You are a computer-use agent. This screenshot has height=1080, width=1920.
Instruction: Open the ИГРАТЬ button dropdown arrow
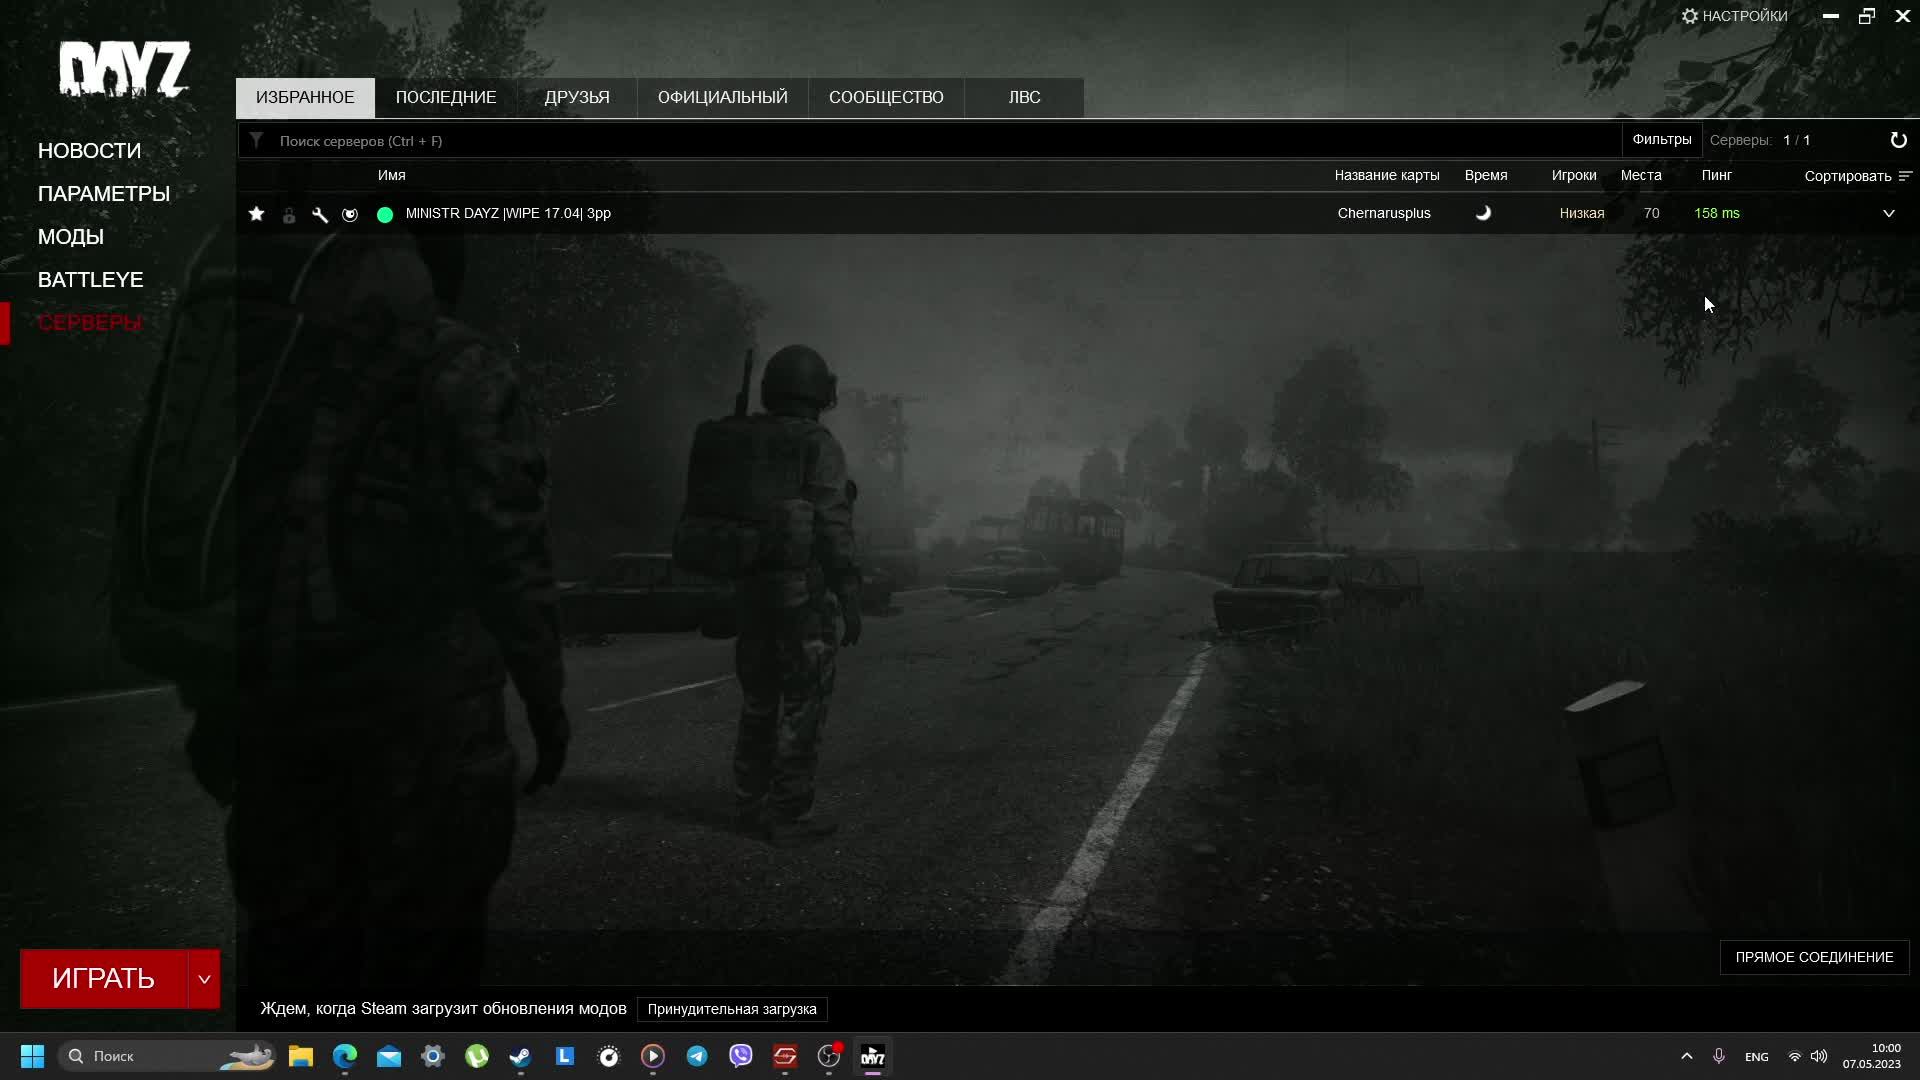[x=203, y=978]
